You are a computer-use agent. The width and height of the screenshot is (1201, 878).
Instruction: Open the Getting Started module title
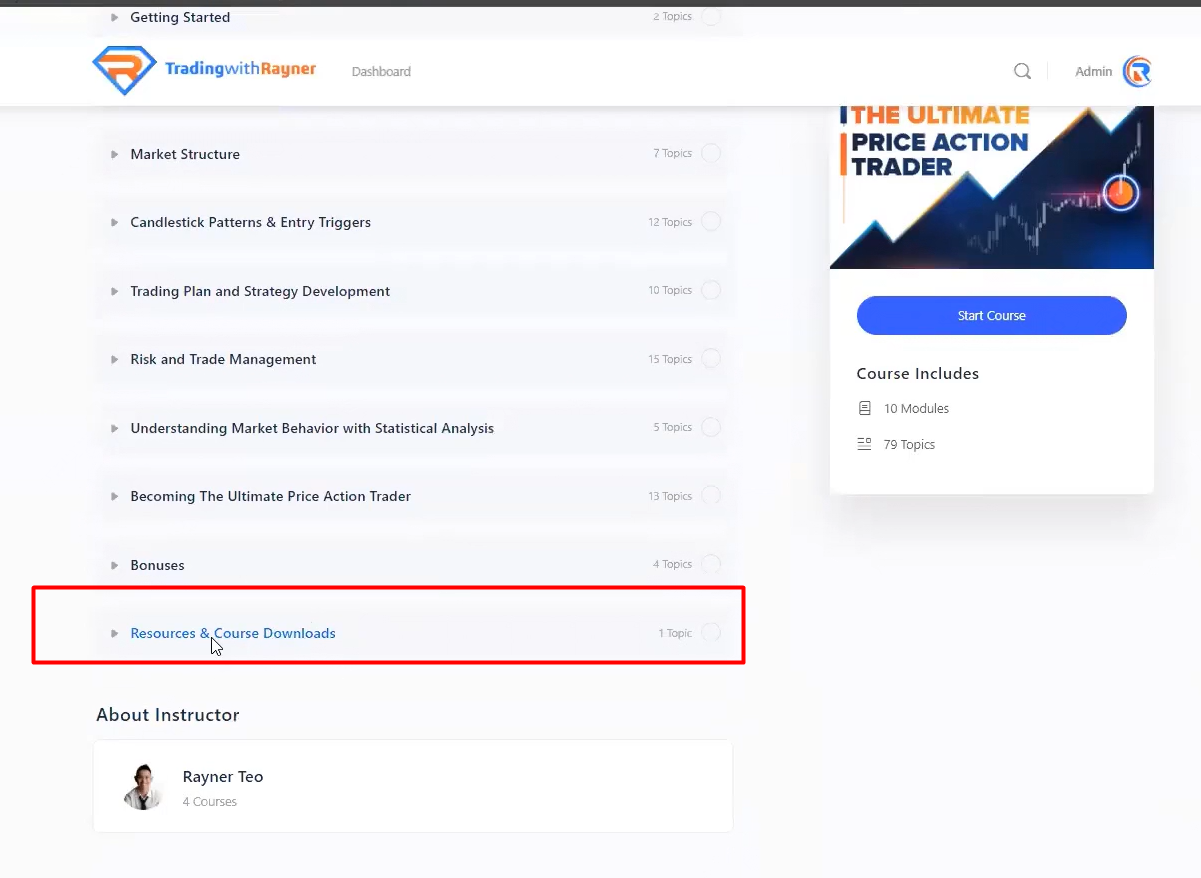point(180,17)
